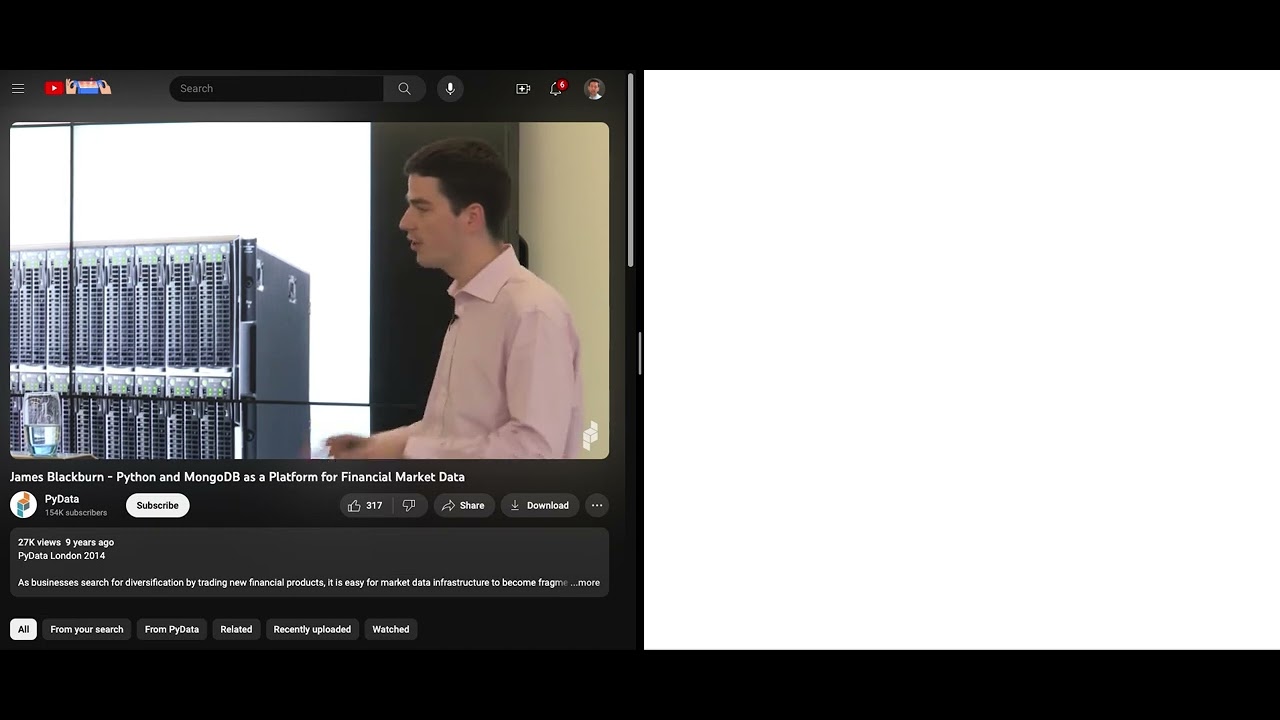The width and height of the screenshot is (1280, 720).
Task: Open more actions three-dot menu
Action: click(597, 505)
